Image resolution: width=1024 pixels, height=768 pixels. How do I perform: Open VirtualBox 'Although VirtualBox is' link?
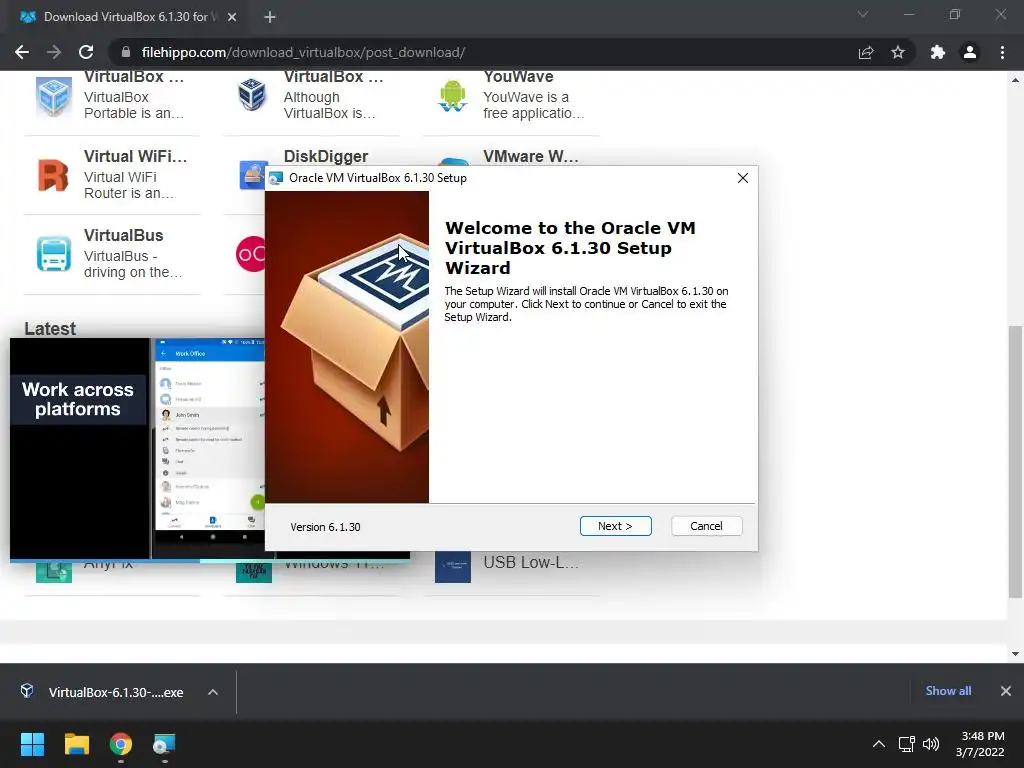pos(334,76)
